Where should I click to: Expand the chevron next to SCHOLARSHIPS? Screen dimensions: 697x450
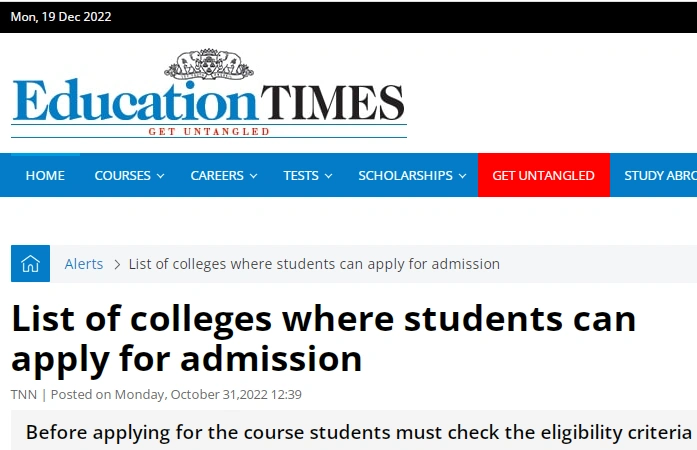click(463, 176)
